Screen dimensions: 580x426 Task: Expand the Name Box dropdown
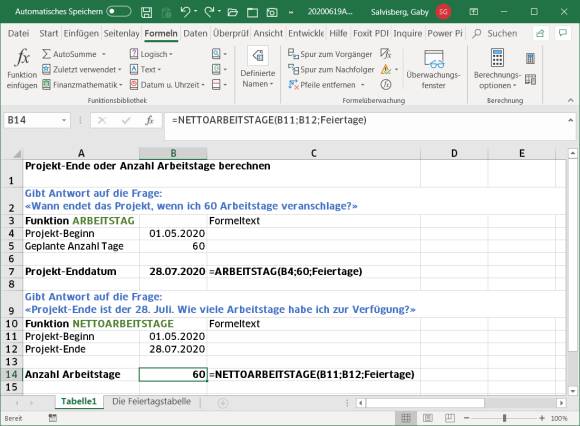(x=64, y=120)
